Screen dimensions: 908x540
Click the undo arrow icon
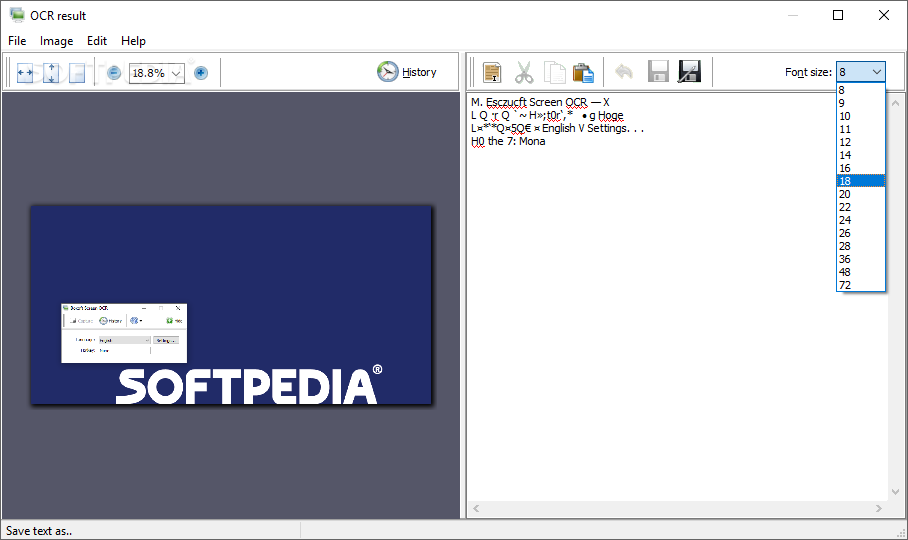(x=624, y=73)
